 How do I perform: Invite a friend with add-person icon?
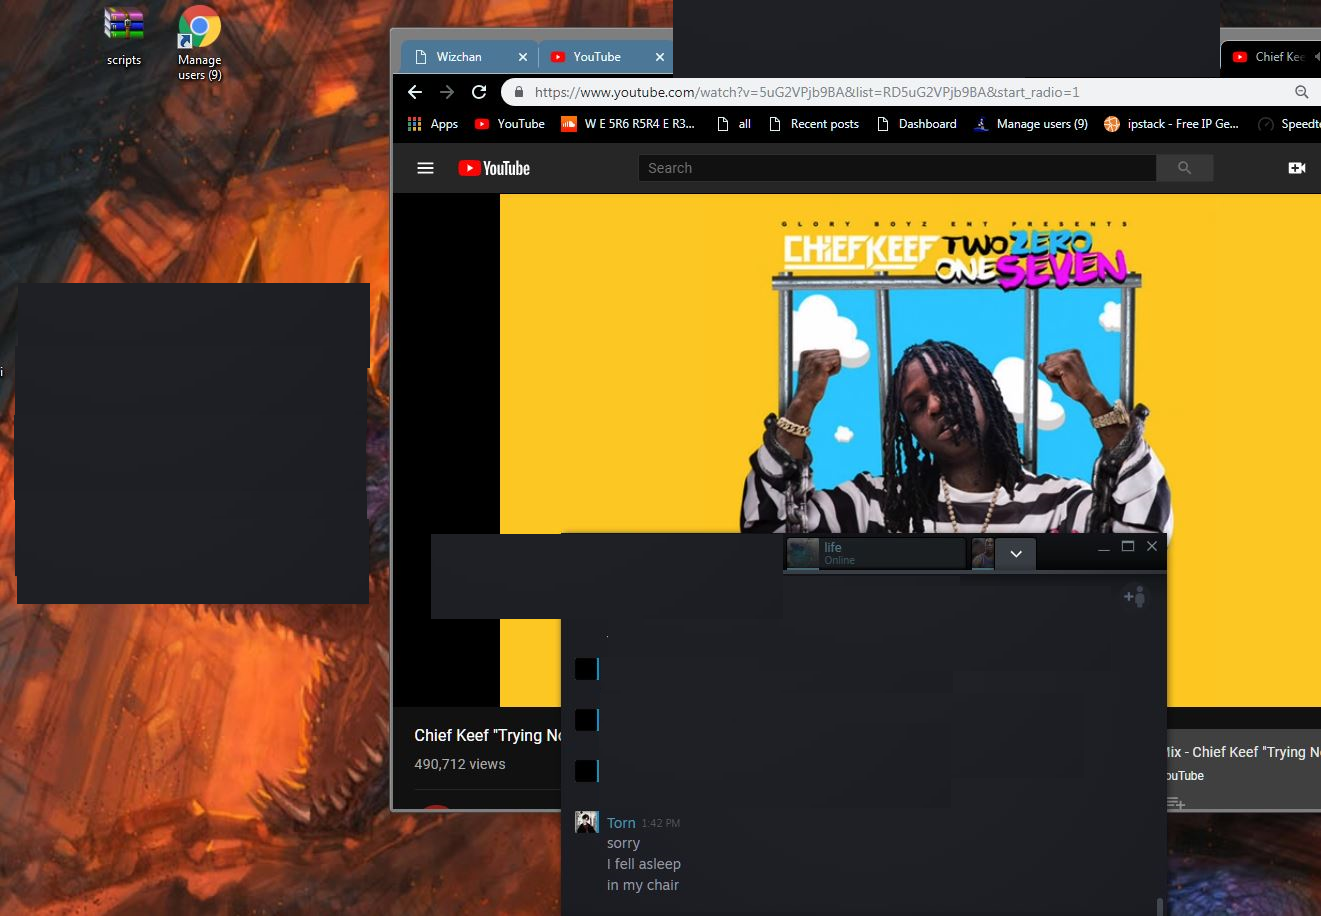tap(1134, 597)
